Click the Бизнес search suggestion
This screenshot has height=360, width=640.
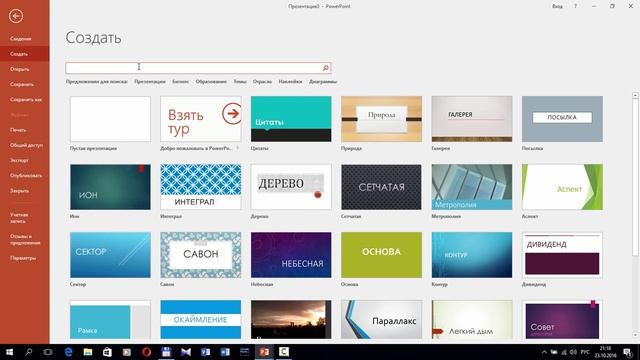pyautogui.click(x=180, y=82)
